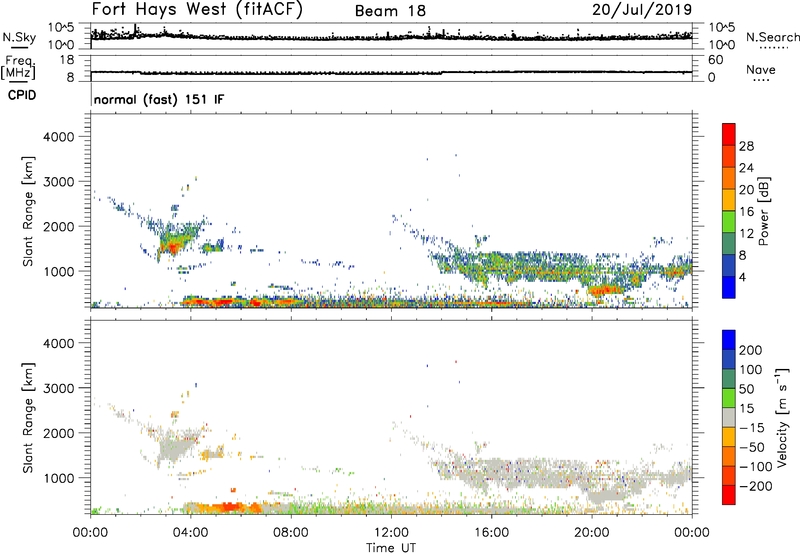Click the left '10^5' noise axis value
Image resolution: width=800 pixels, height=554 pixels.
pyautogui.click(x=61, y=28)
